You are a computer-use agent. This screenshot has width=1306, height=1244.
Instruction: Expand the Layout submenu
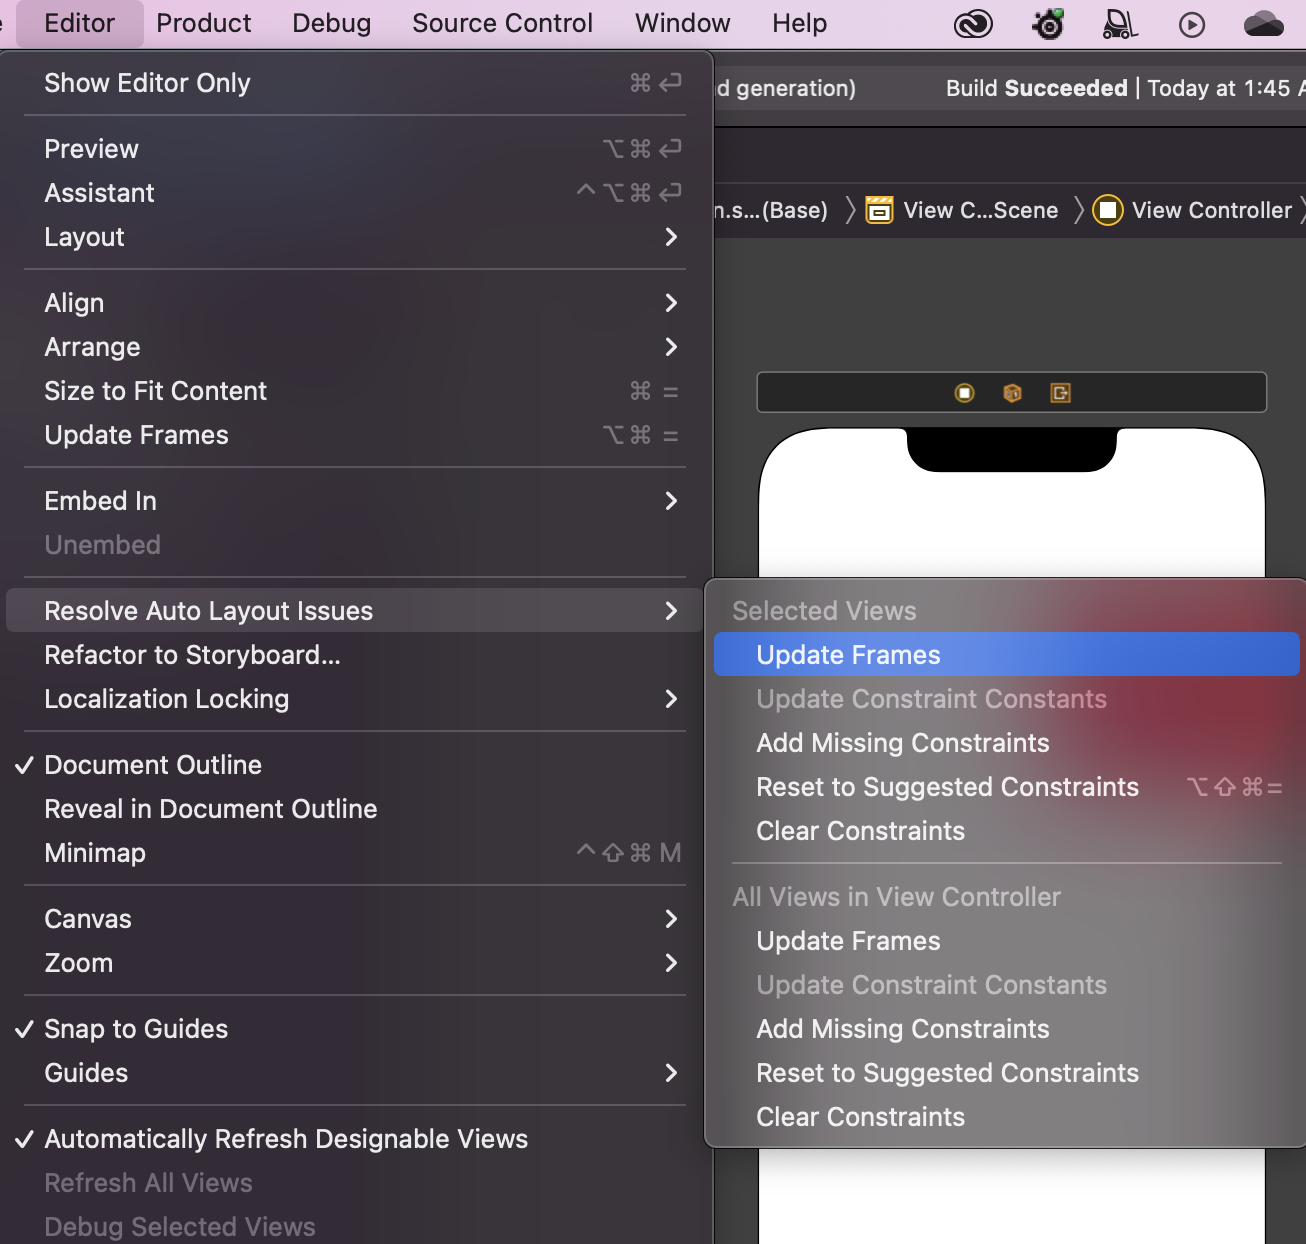pos(355,237)
